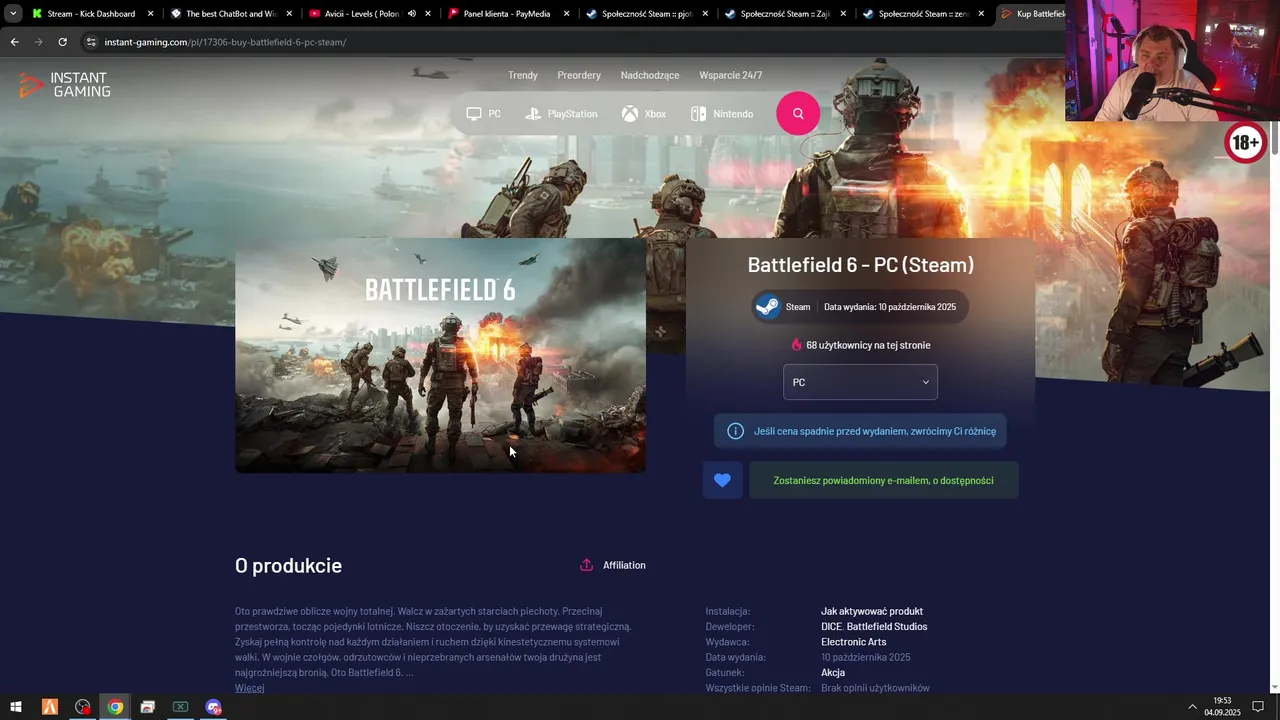Click the browser back arrow
This screenshot has height=720, width=1280.
(x=14, y=42)
